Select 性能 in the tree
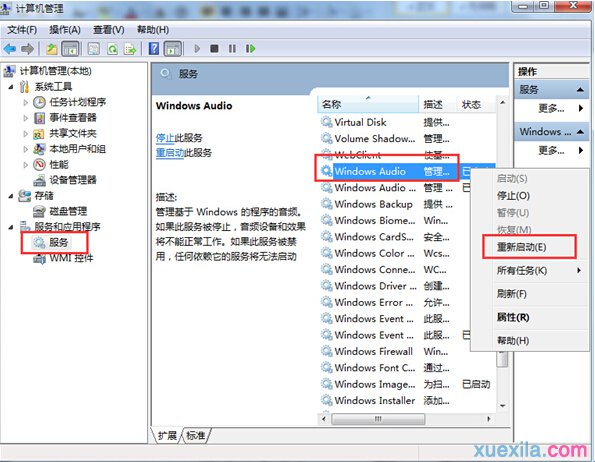The image size is (595, 462). click(59, 164)
